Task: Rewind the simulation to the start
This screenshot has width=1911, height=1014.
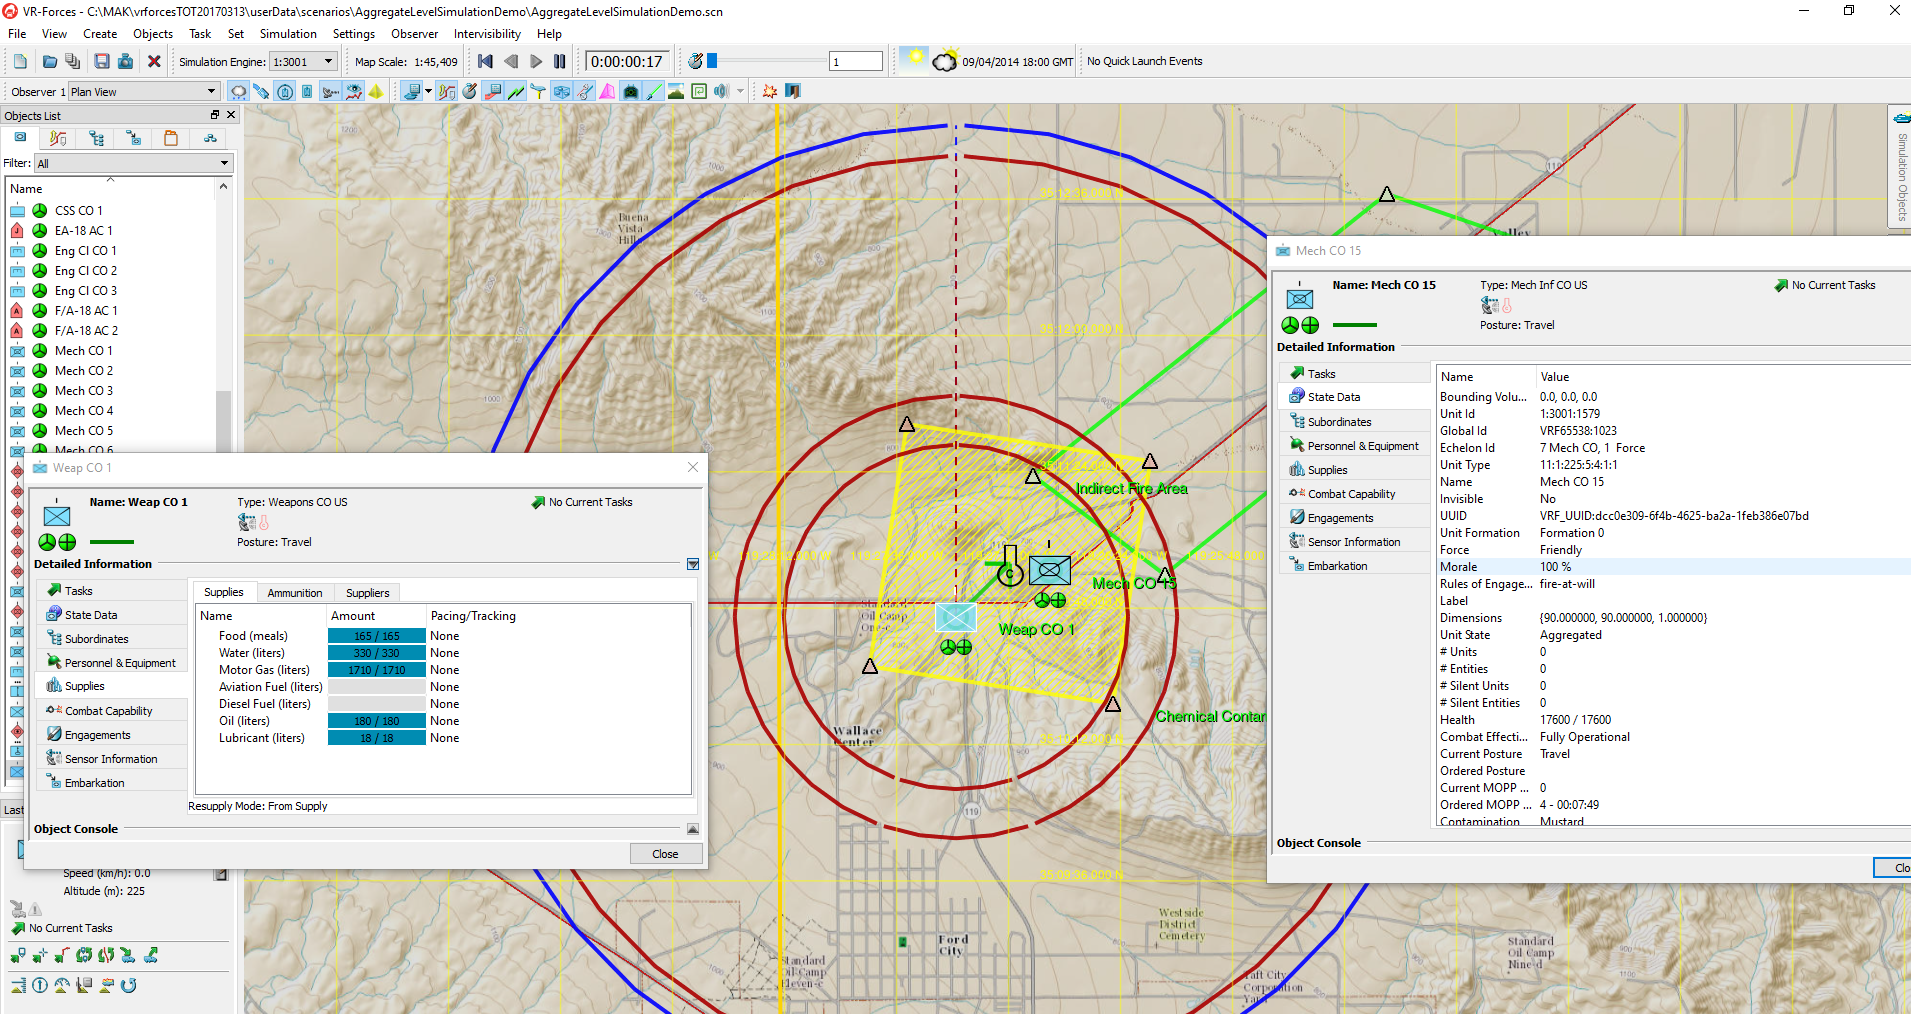Action: tap(485, 61)
